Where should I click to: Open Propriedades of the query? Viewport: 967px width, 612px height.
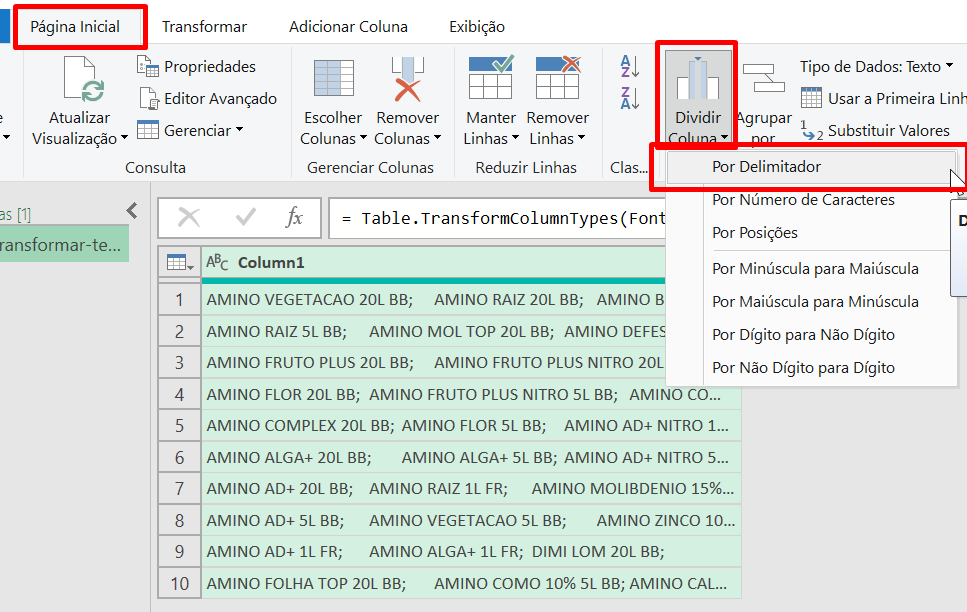pyautogui.click(x=196, y=66)
